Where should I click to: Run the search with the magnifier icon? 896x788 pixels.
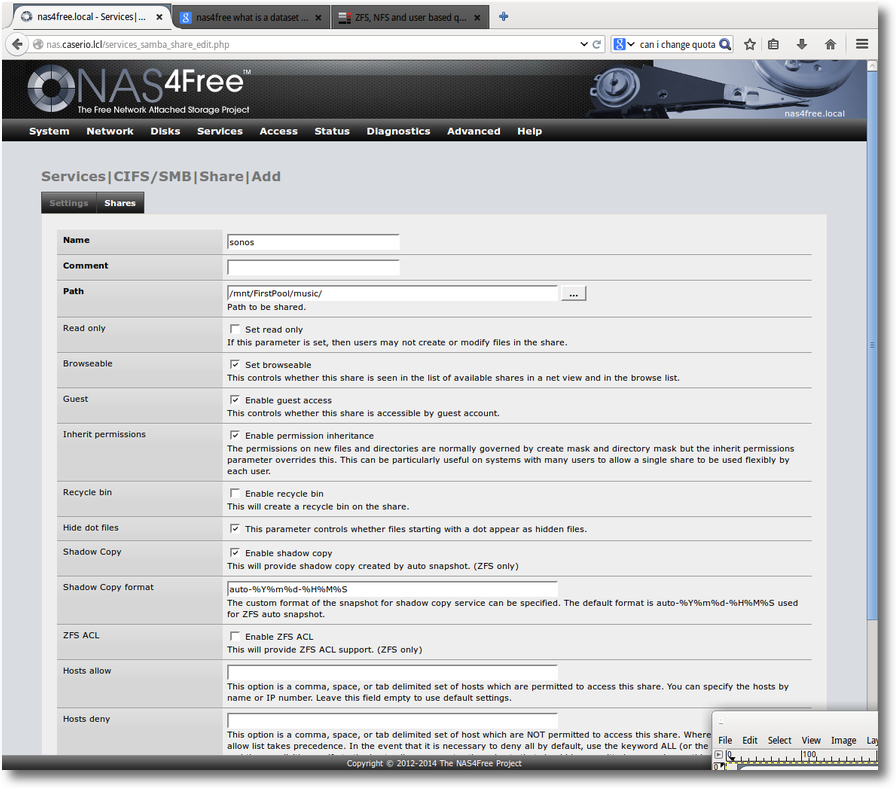pos(725,44)
